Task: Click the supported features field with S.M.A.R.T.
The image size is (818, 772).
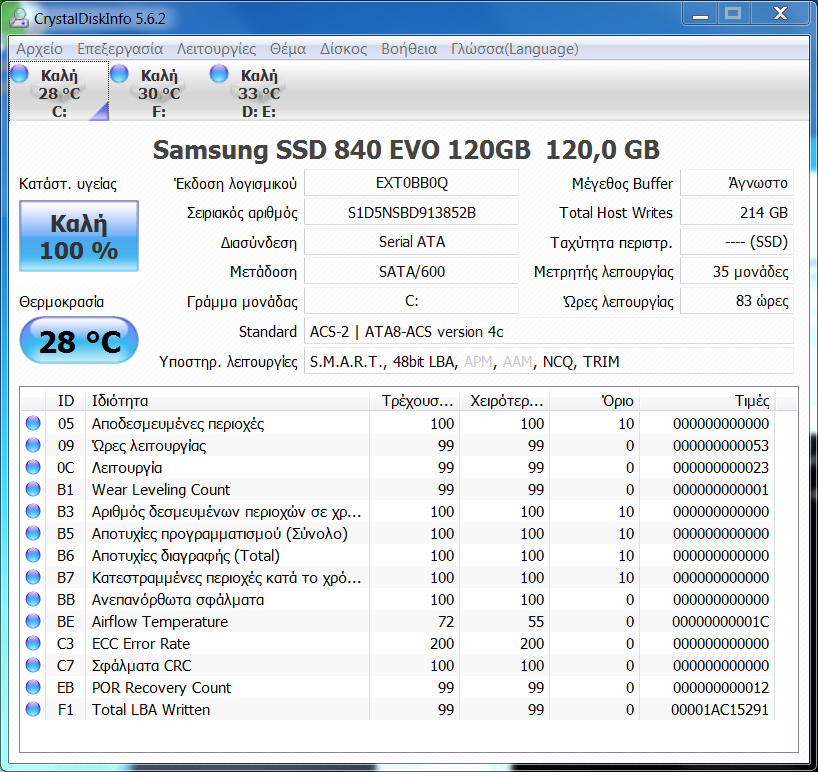Action: (x=549, y=361)
